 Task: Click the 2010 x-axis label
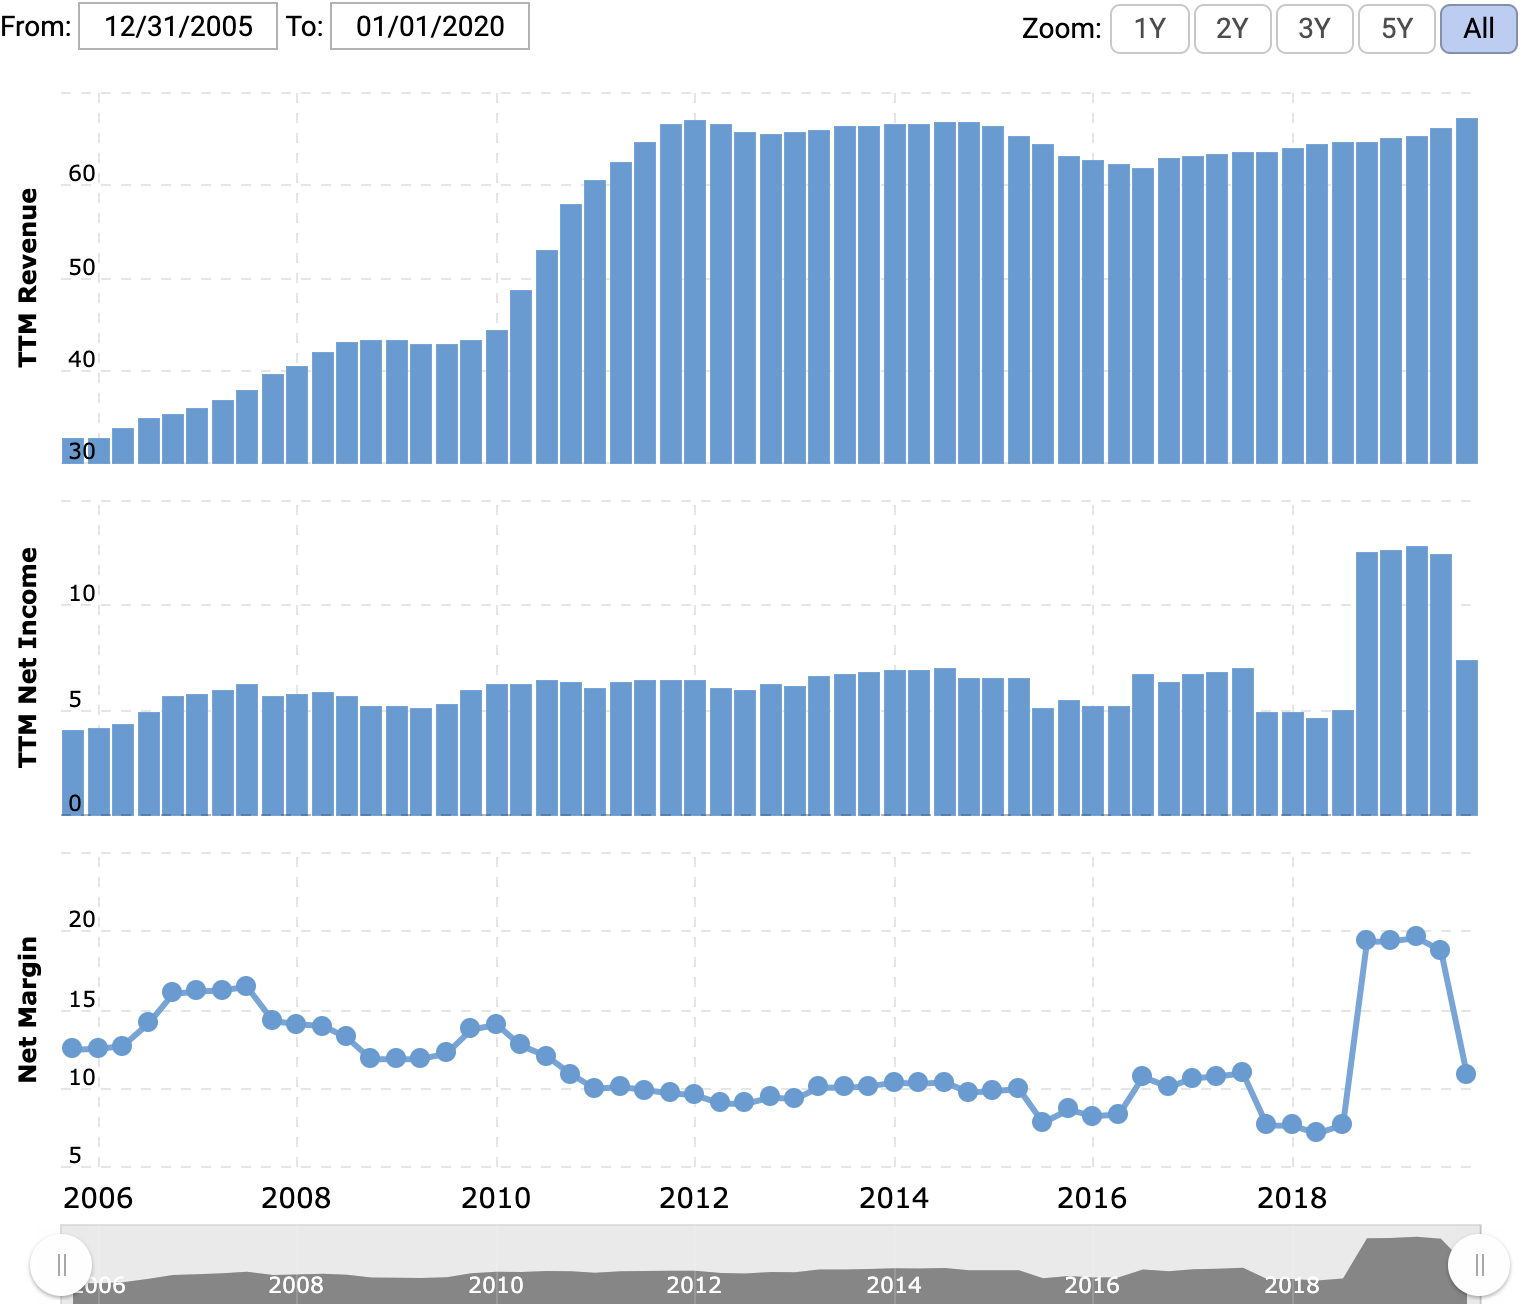point(496,1198)
